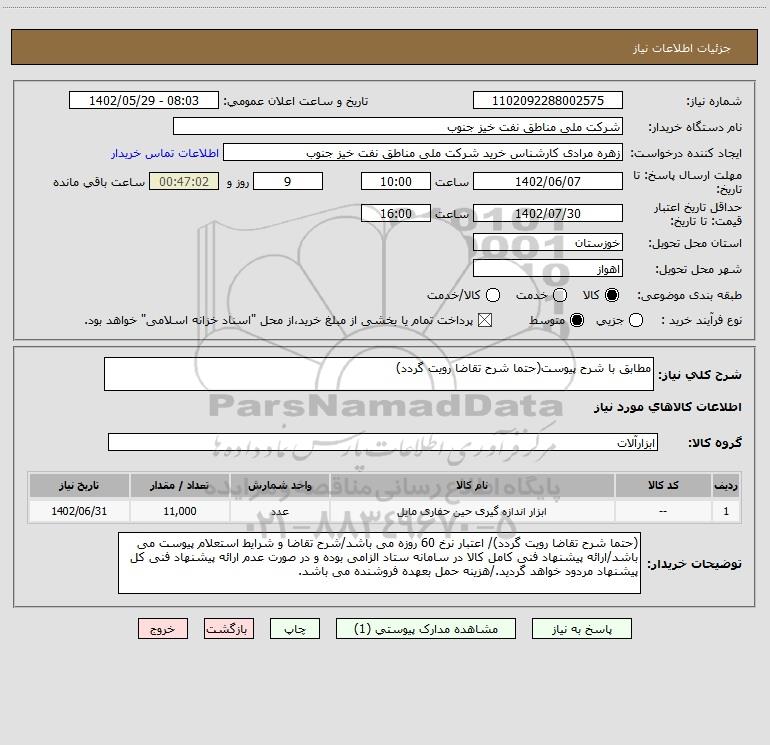Click the response deadline date 1402/06/07
Screen dimensions: 770x745
tap(548, 181)
